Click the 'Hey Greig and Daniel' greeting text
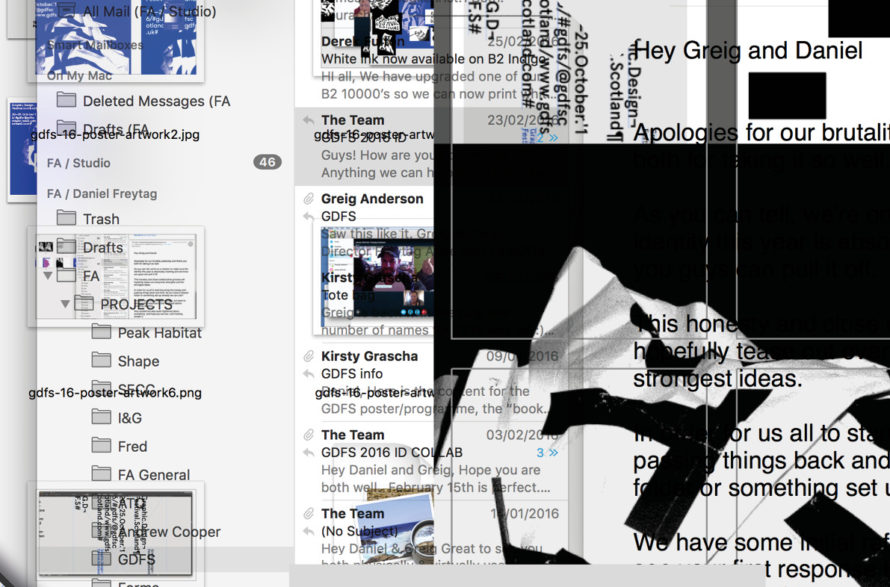The image size is (890, 587). coord(748,51)
